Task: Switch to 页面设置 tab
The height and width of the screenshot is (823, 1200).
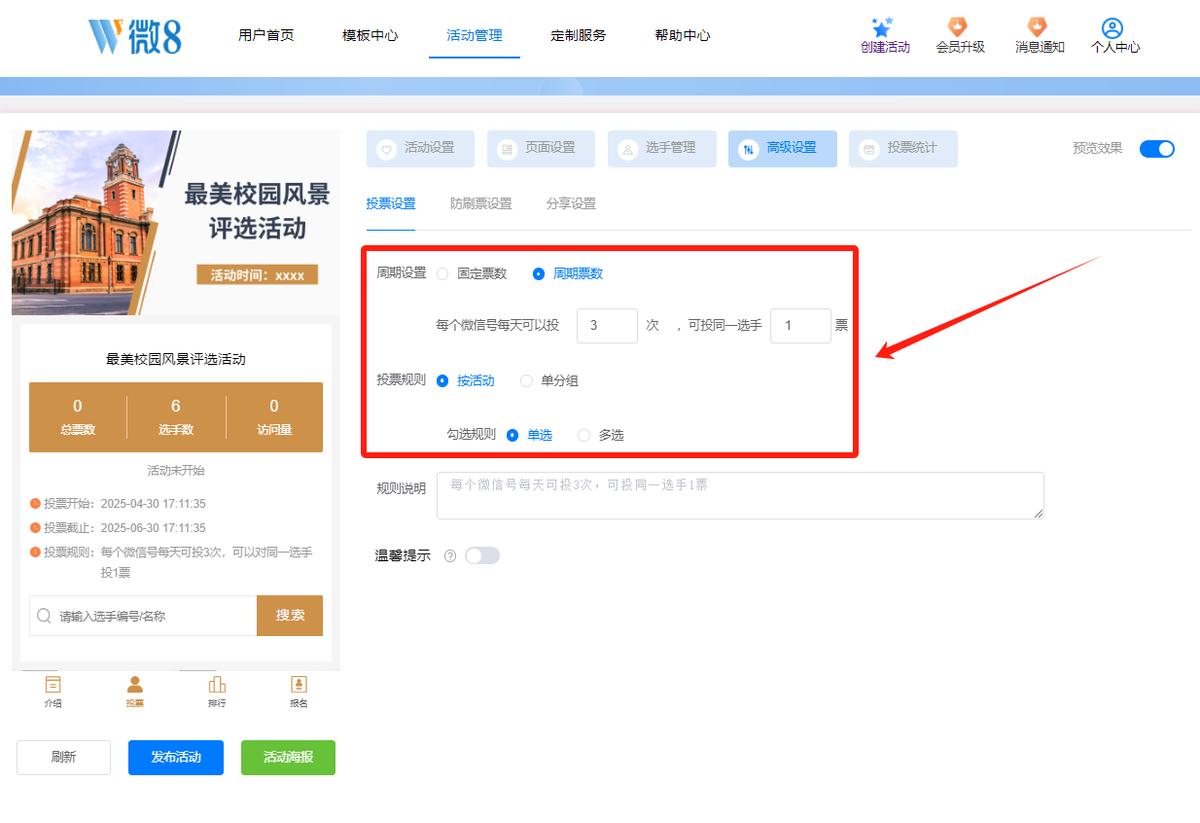Action: tap(541, 149)
